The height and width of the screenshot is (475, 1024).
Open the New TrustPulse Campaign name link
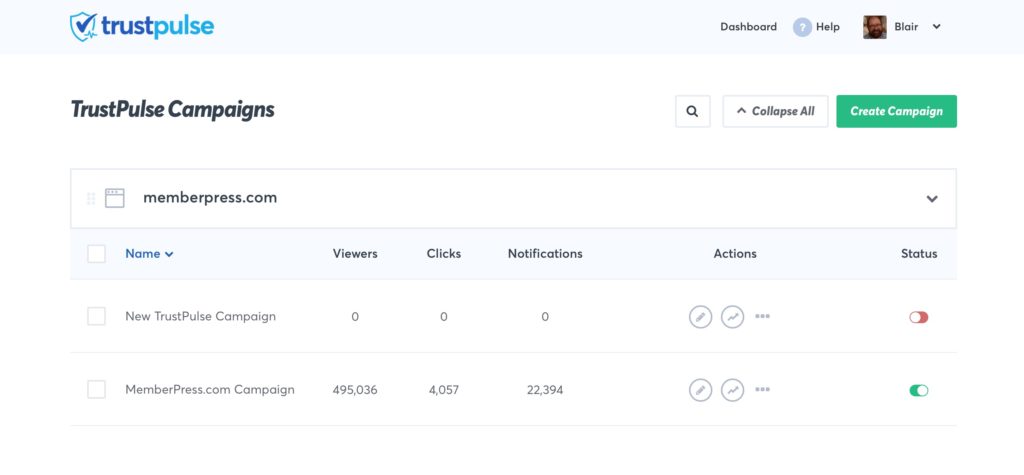[200, 316]
